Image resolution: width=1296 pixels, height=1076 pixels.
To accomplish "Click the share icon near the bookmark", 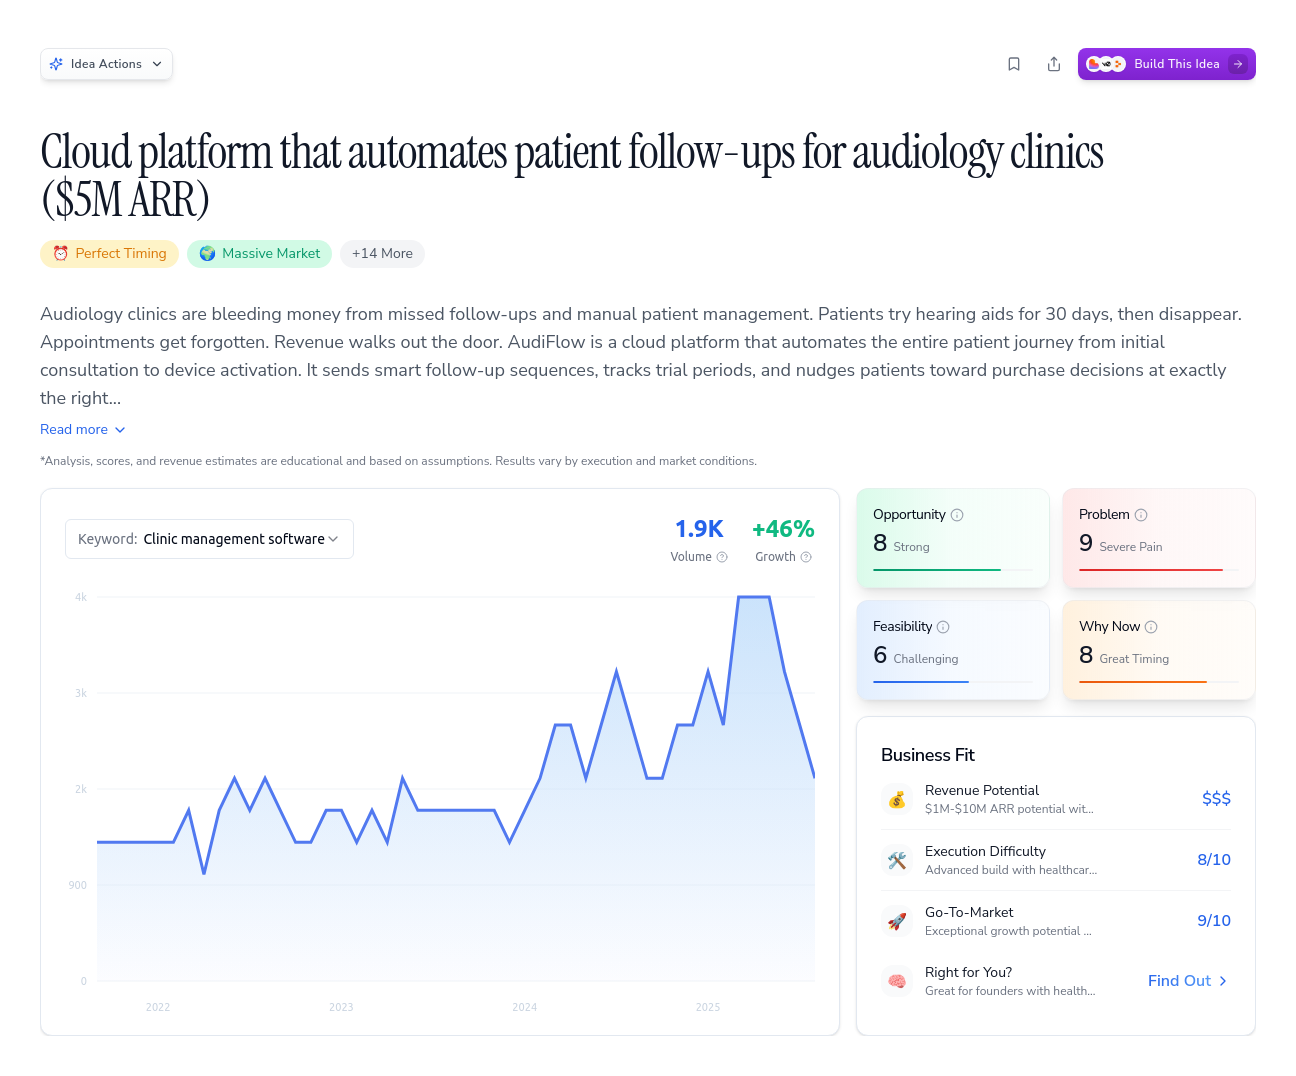I will tap(1054, 63).
